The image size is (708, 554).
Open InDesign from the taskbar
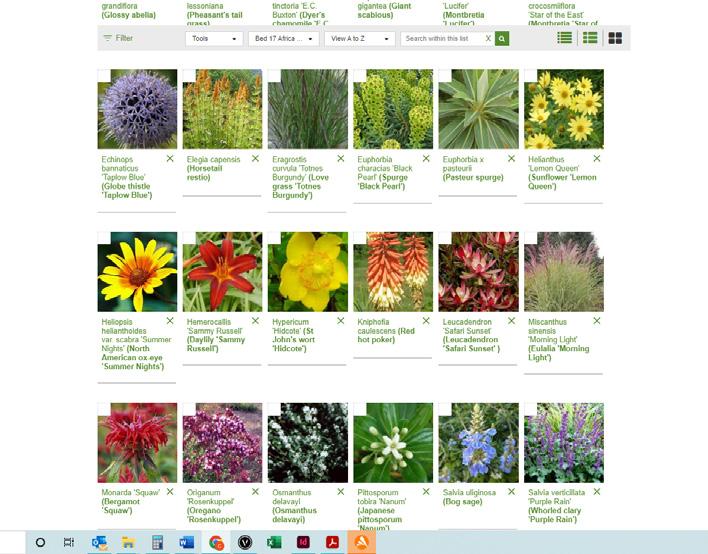click(x=303, y=542)
